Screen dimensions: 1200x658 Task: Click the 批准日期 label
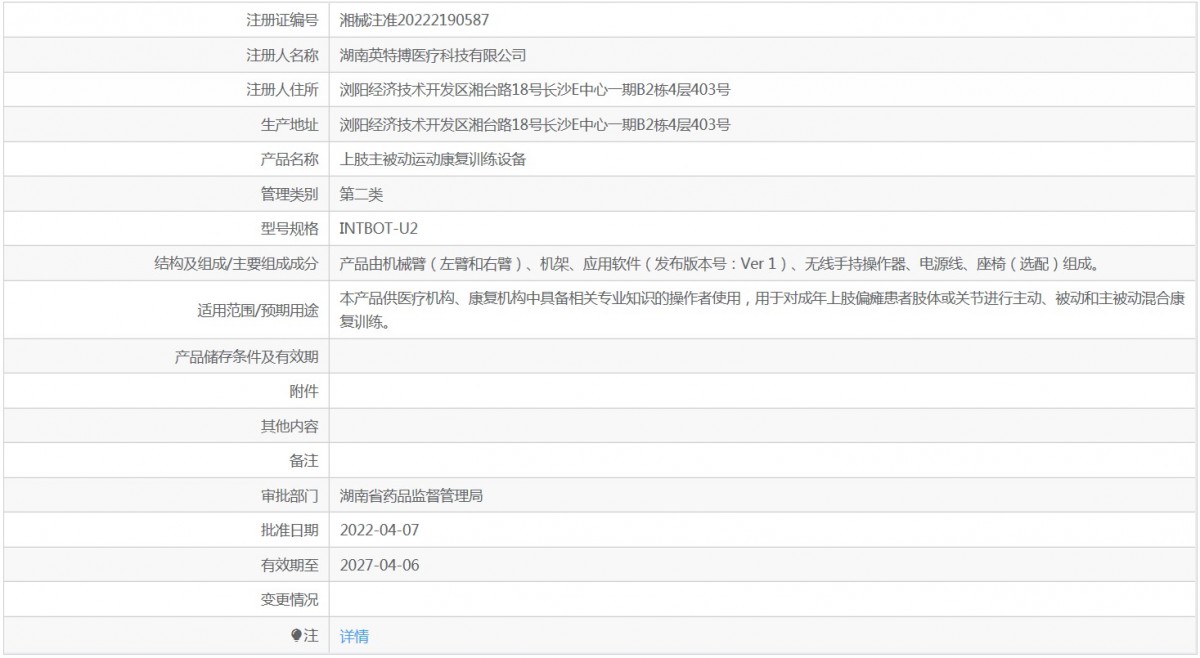point(289,530)
